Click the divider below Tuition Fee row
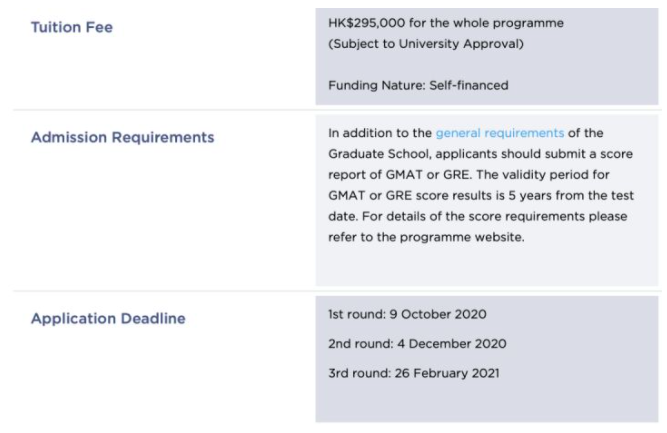 click(x=337, y=110)
